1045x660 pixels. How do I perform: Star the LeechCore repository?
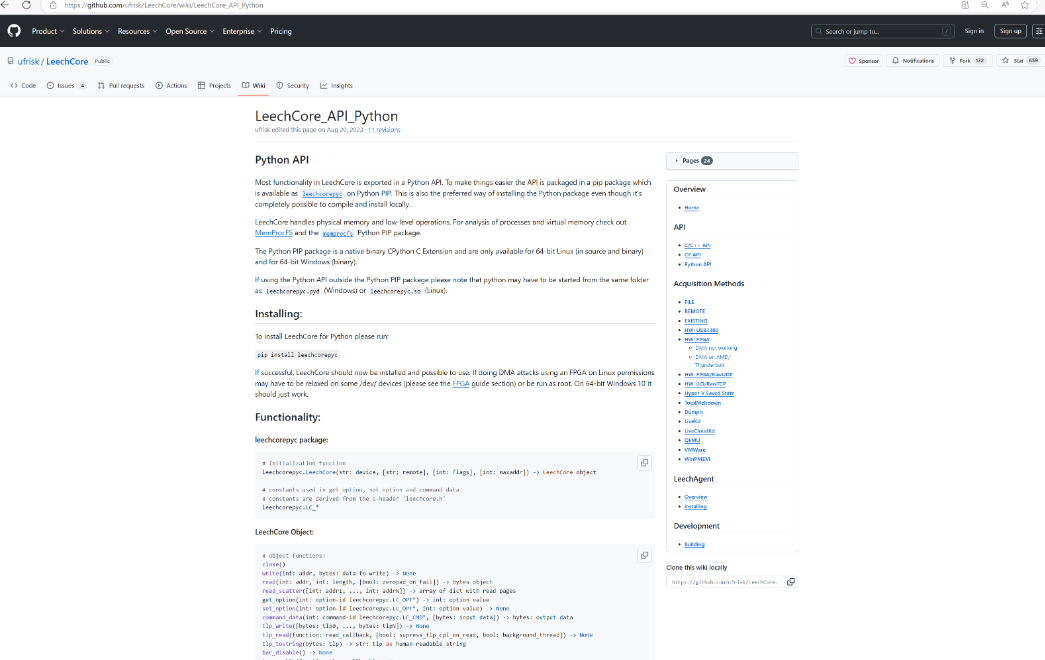(1020, 61)
